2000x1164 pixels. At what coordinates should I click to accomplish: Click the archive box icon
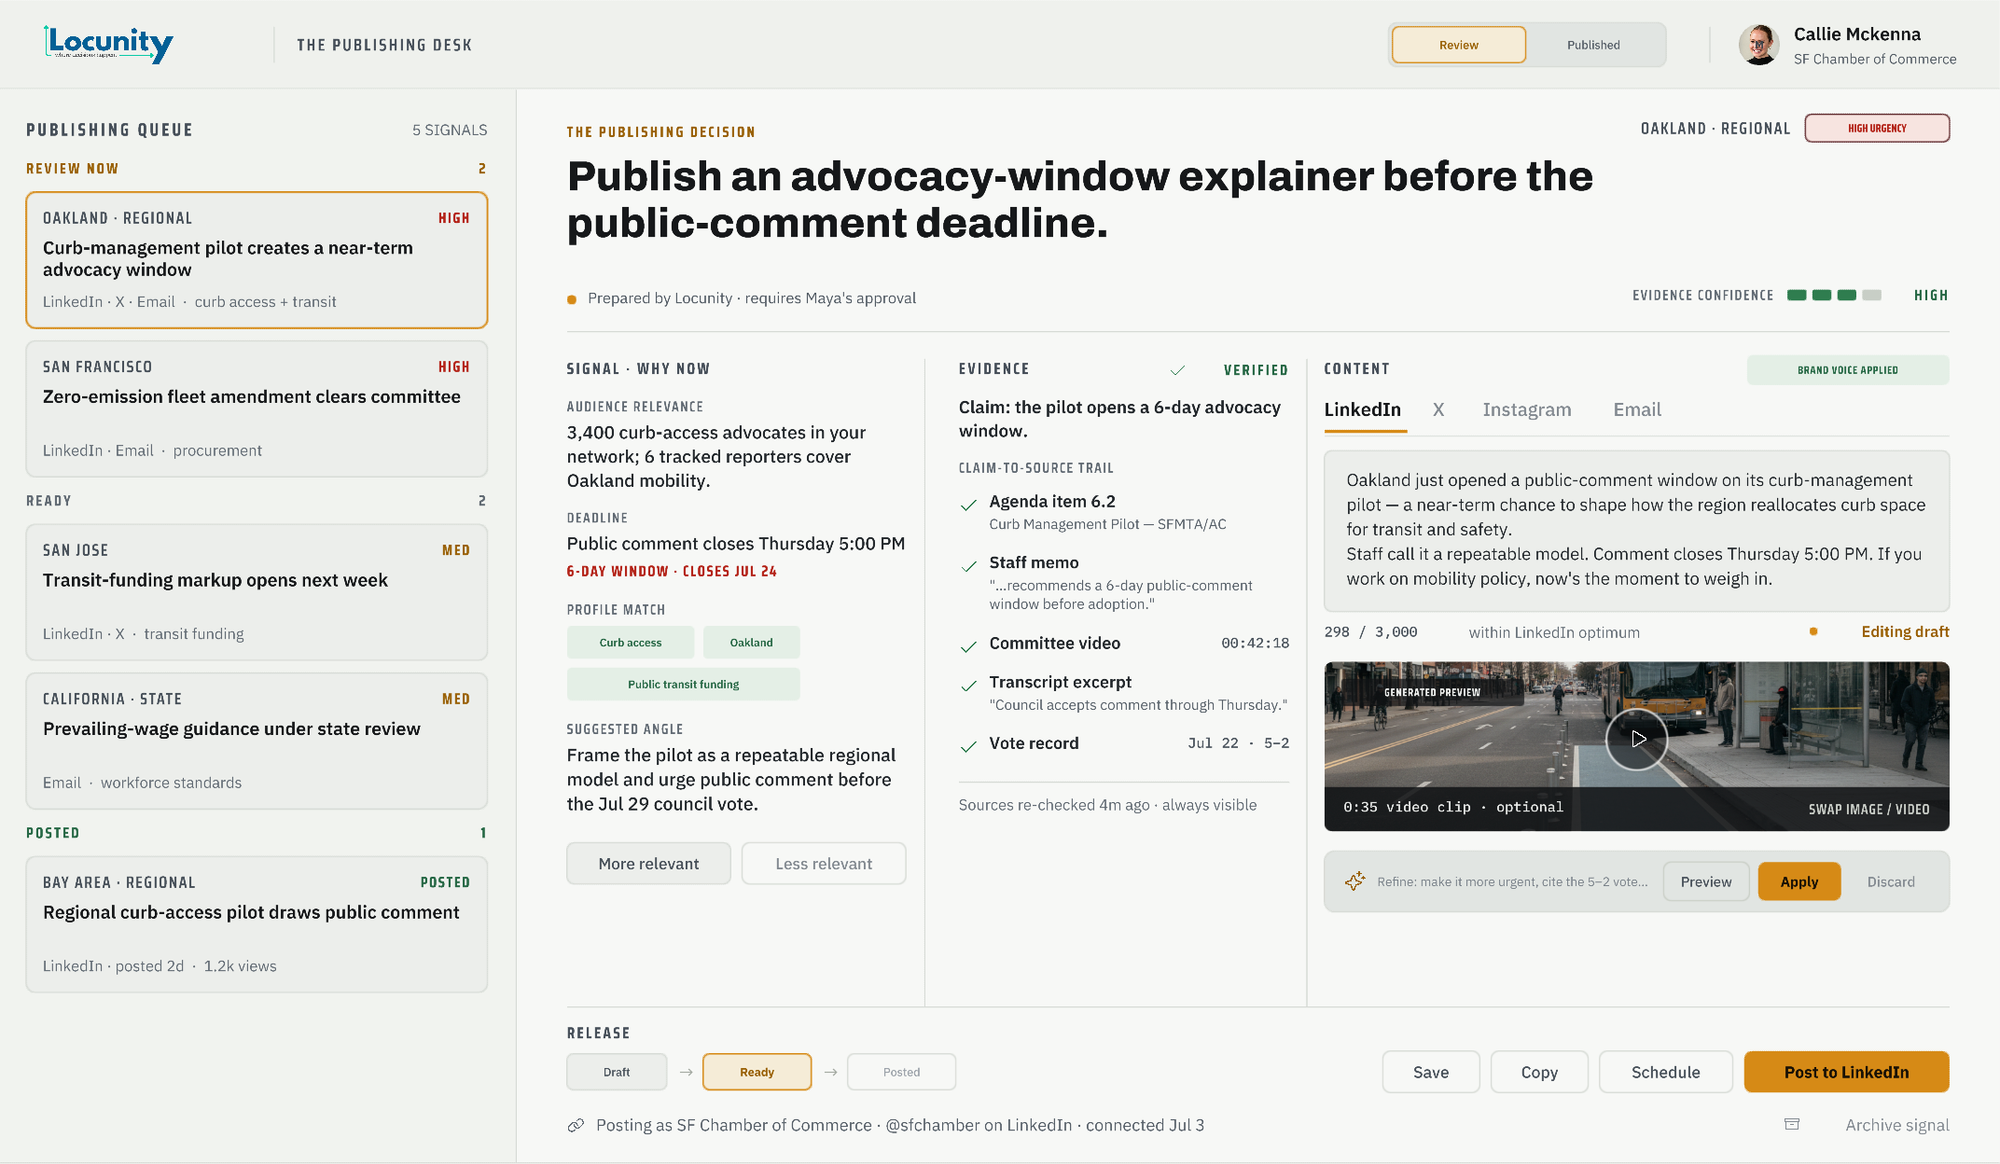coord(1792,1124)
